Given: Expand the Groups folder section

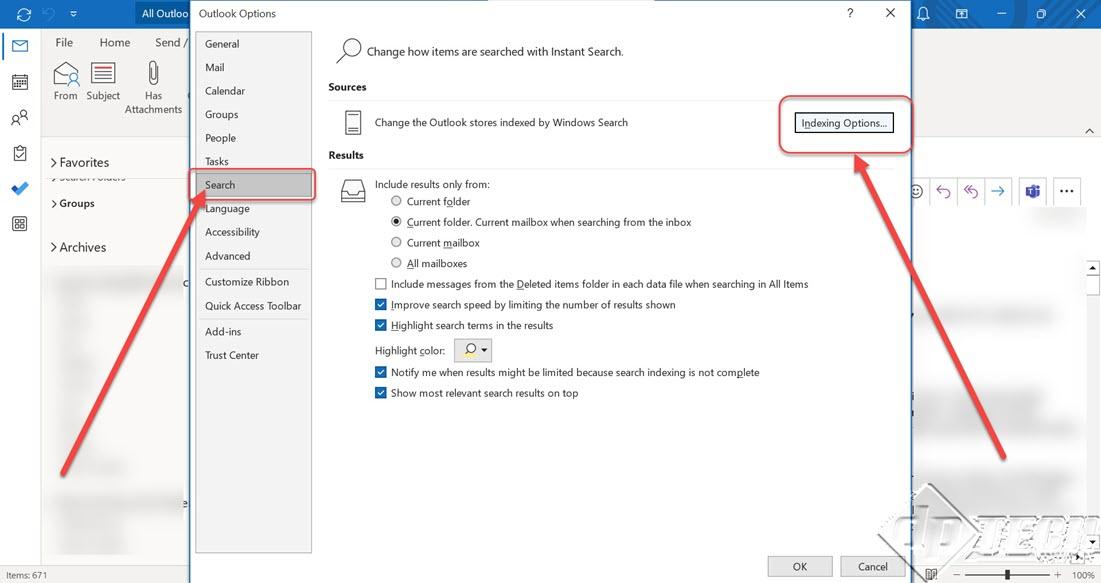Looking at the screenshot, I should 53,204.
